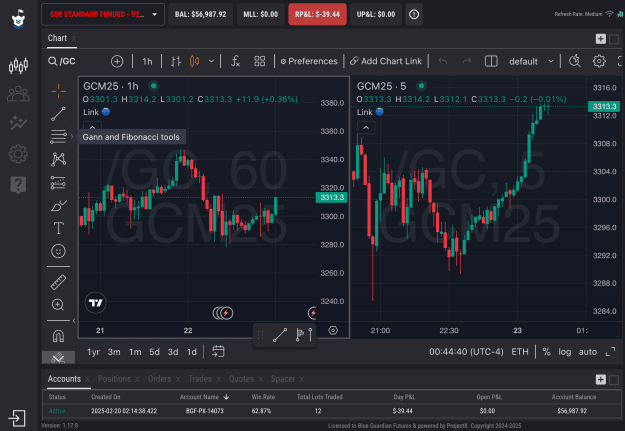Viewport: 625px width, 431px height.
Task: Open the forecasting and measurement tools
Action: (x=59, y=183)
